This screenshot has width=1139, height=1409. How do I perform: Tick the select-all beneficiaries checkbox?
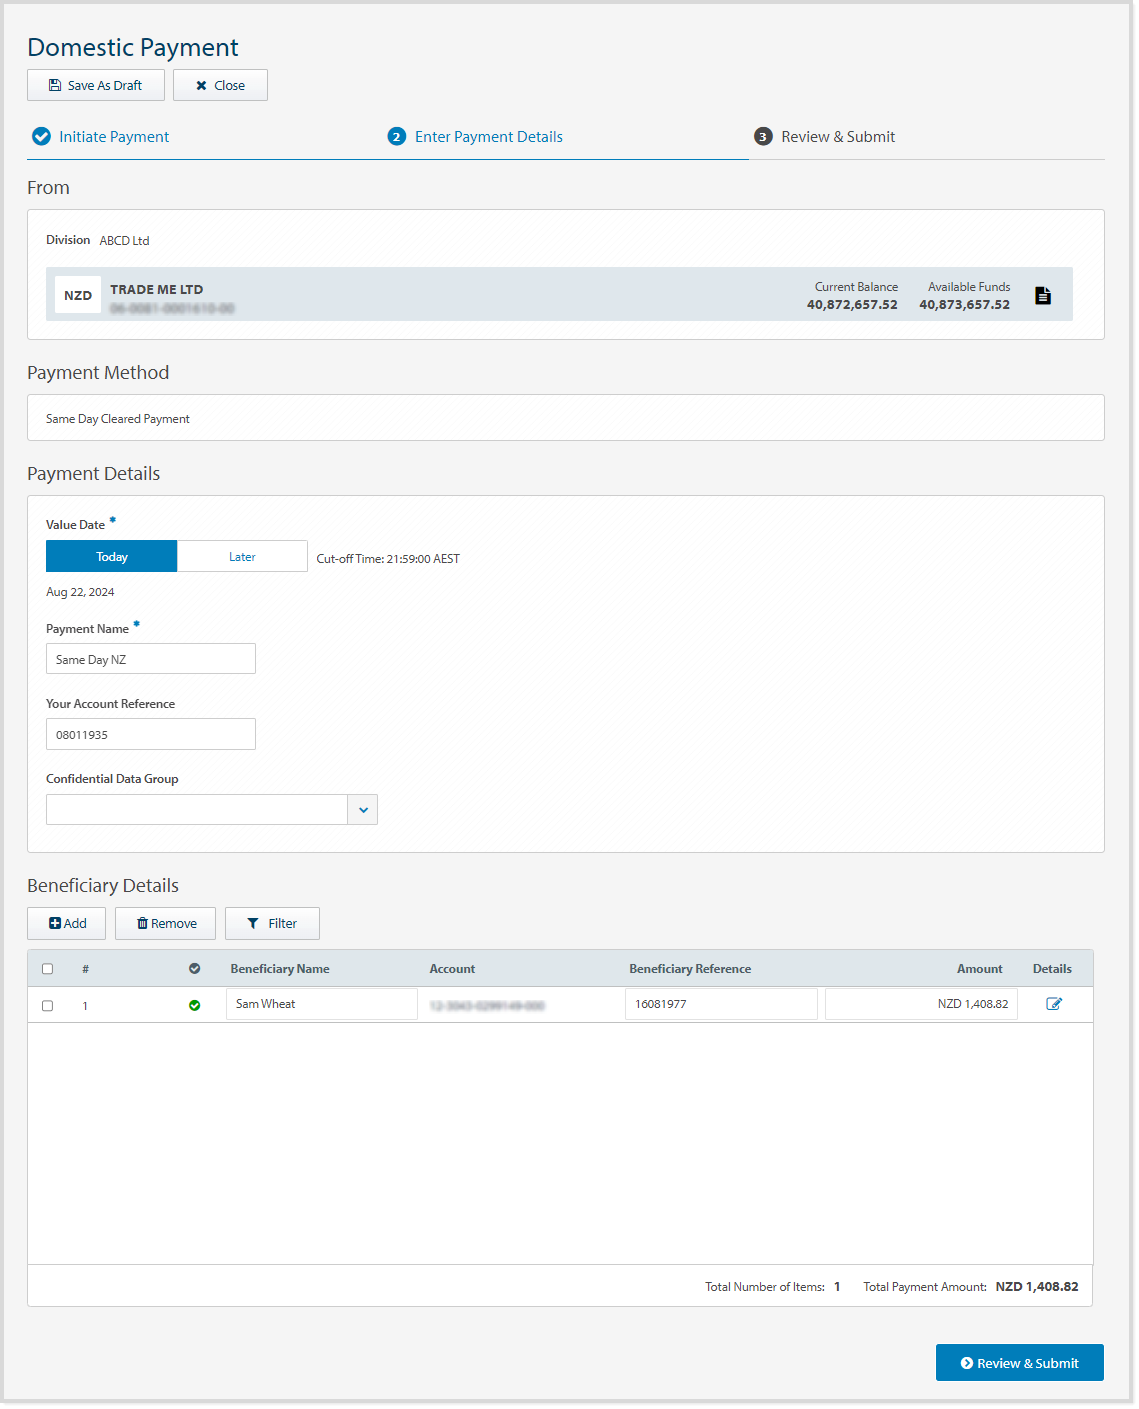[47, 969]
